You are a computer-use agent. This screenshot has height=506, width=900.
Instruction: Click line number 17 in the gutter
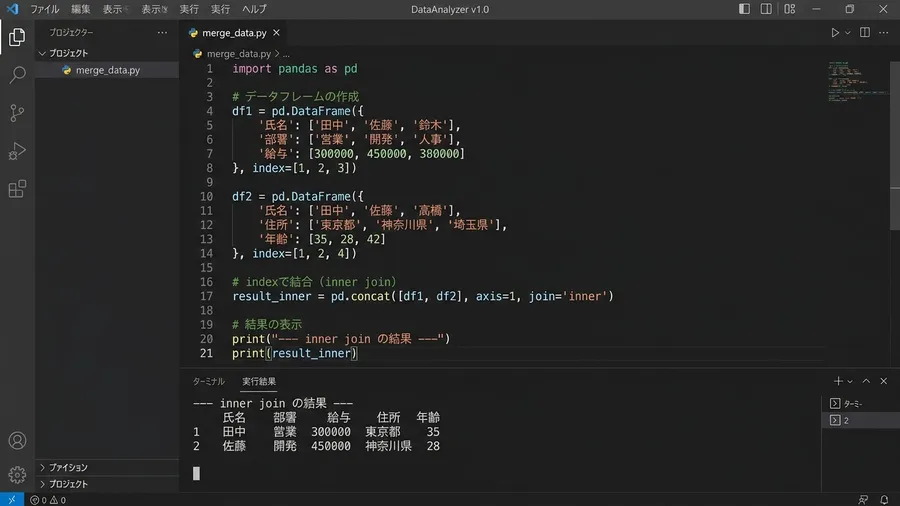pyautogui.click(x=206, y=296)
